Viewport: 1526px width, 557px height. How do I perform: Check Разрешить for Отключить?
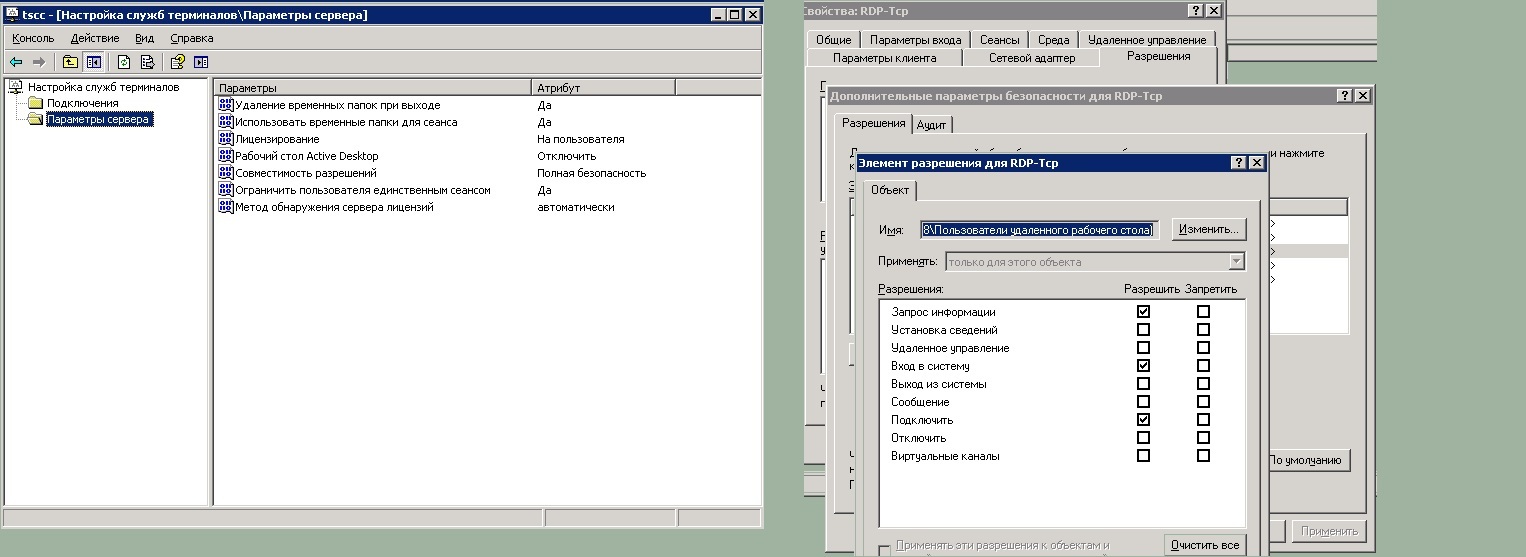[x=1143, y=438]
